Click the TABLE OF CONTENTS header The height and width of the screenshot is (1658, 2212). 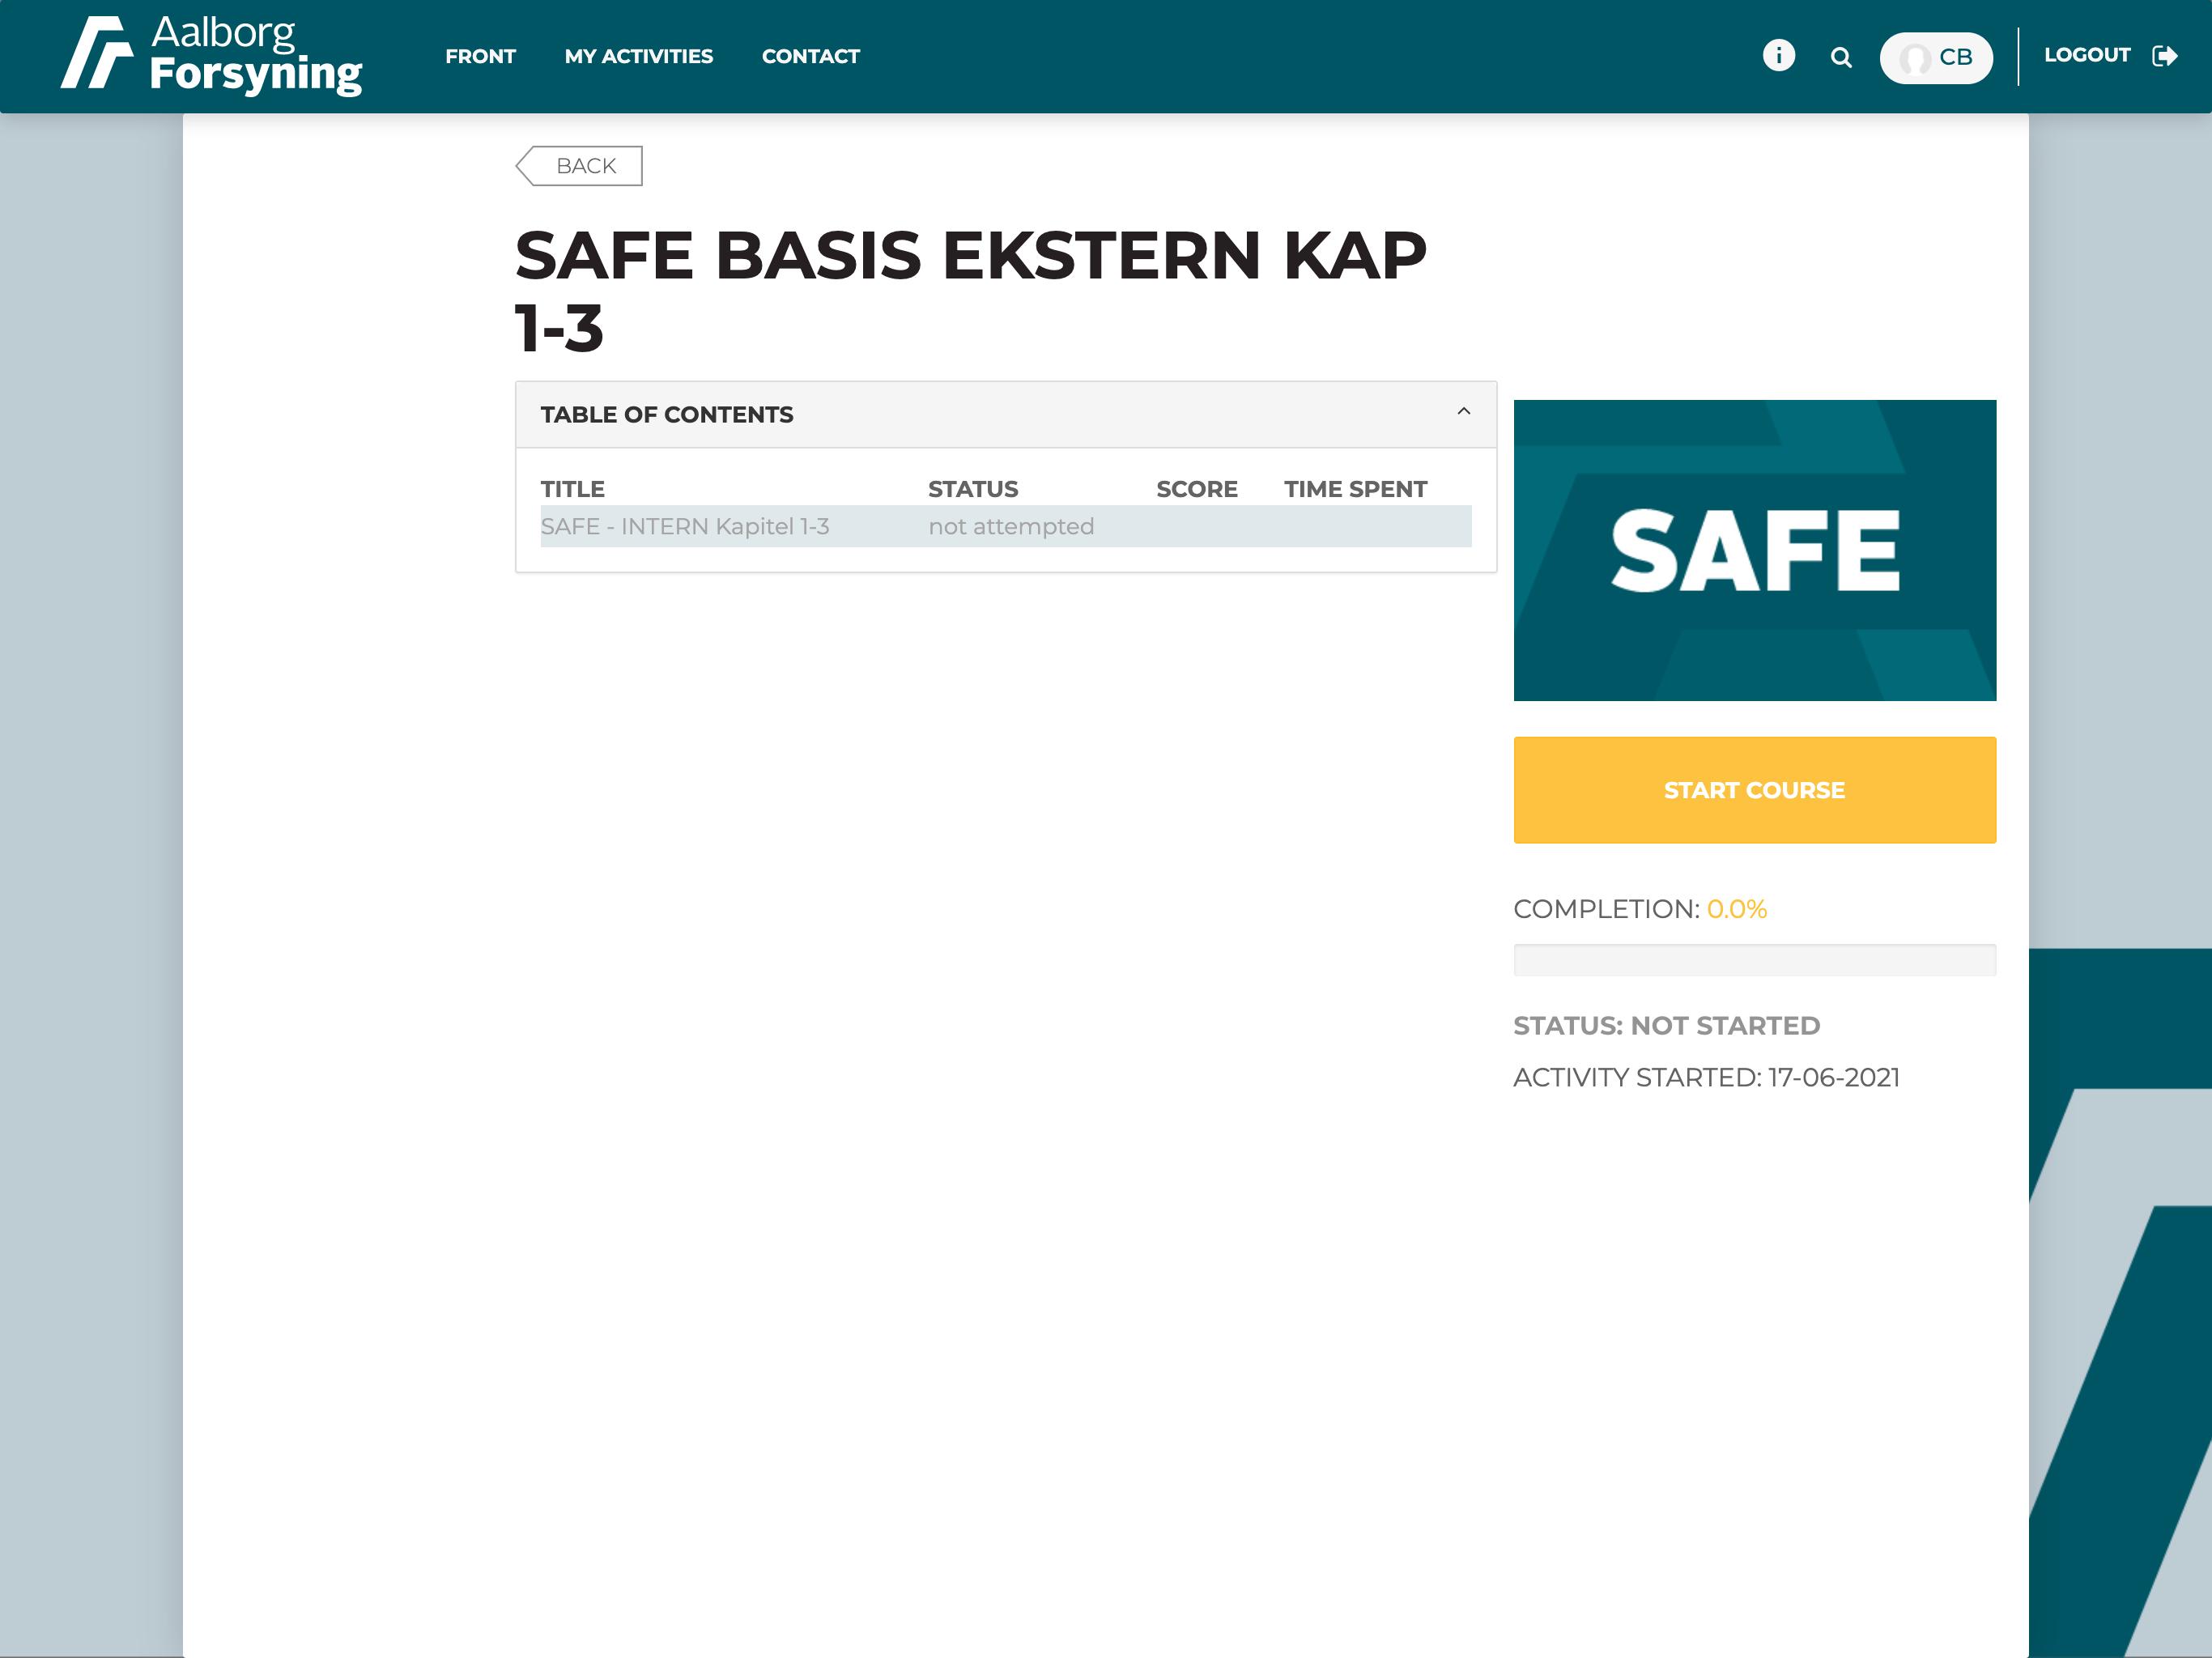pyautogui.click(x=1005, y=414)
